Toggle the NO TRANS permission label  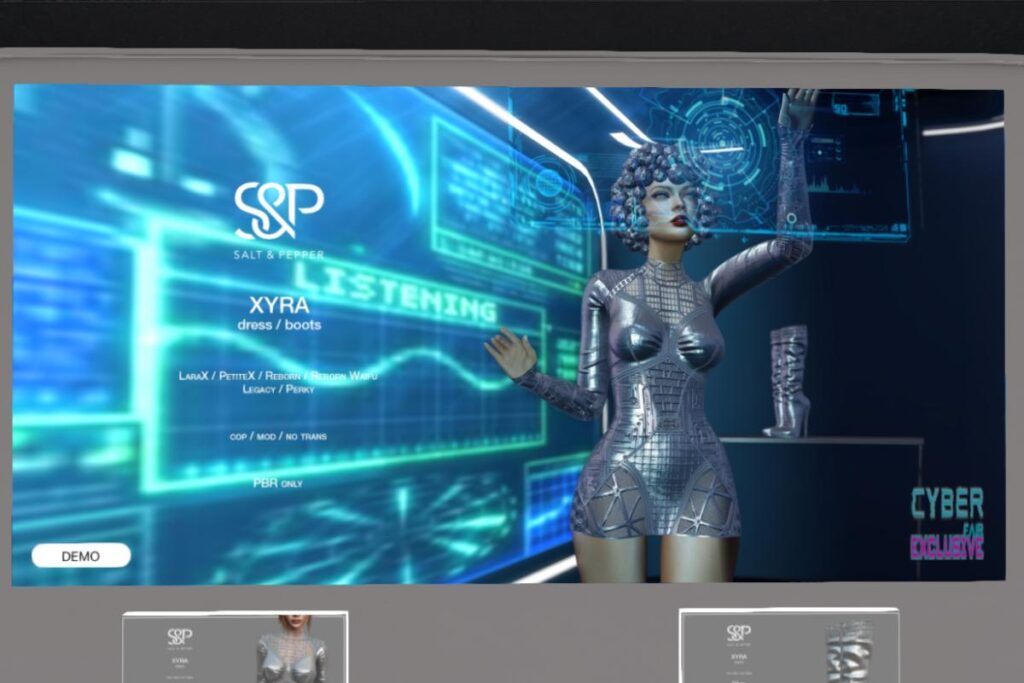click(x=308, y=437)
